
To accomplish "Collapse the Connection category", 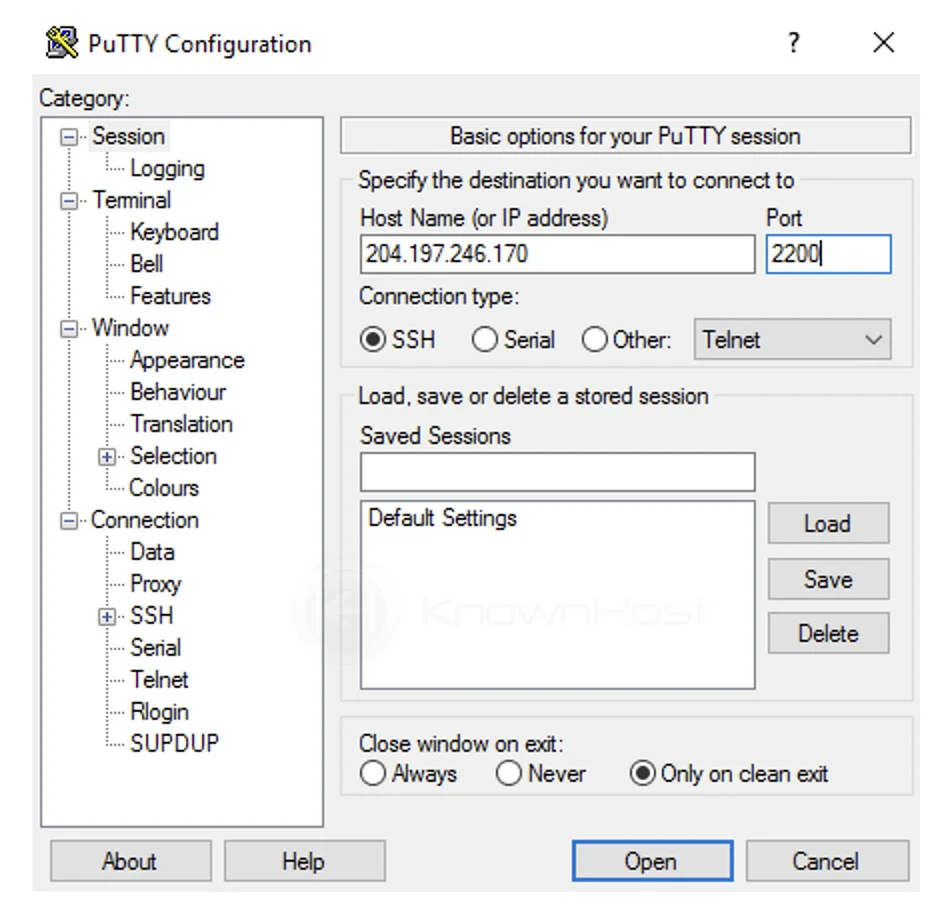I will pyautogui.click(x=68, y=520).
